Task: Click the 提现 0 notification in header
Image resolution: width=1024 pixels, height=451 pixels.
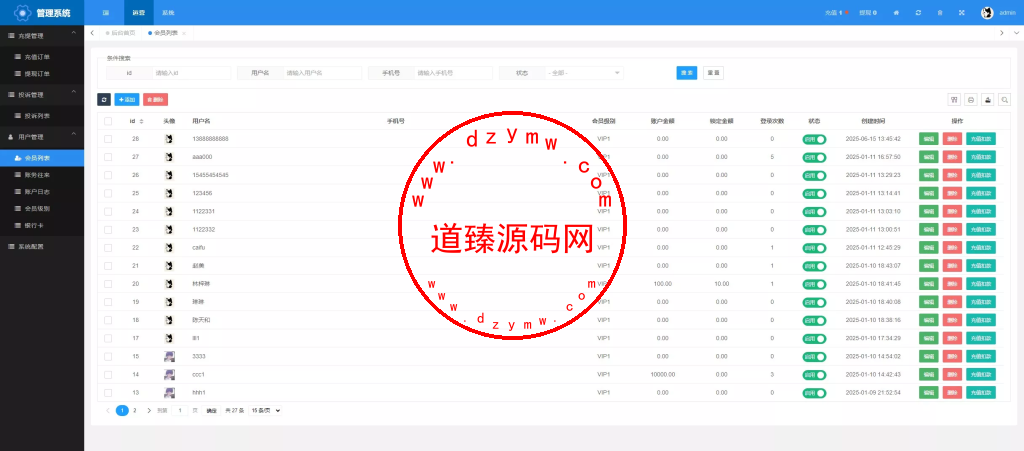Action: tap(868, 12)
